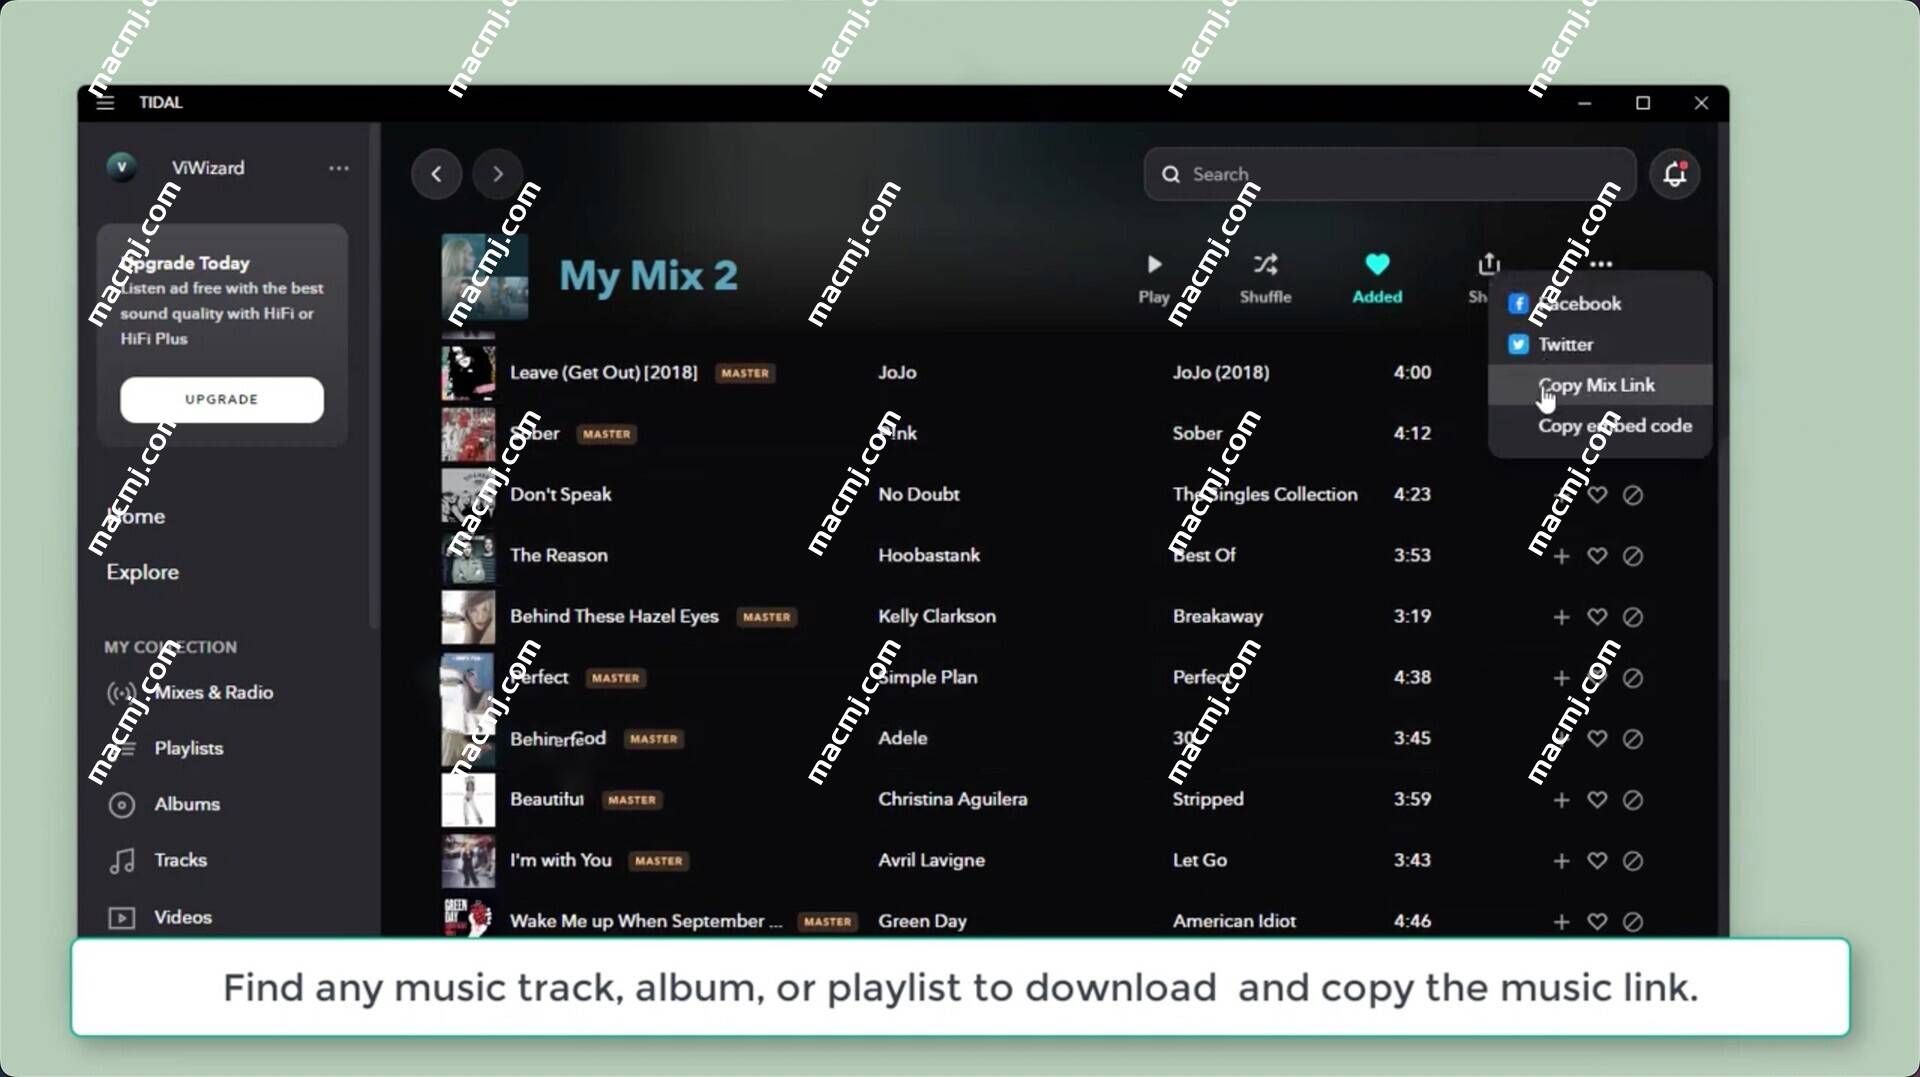Screen dimensions: 1920x1077
Task: Block Behind These Hazel Eyes track
Action: point(1633,617)
